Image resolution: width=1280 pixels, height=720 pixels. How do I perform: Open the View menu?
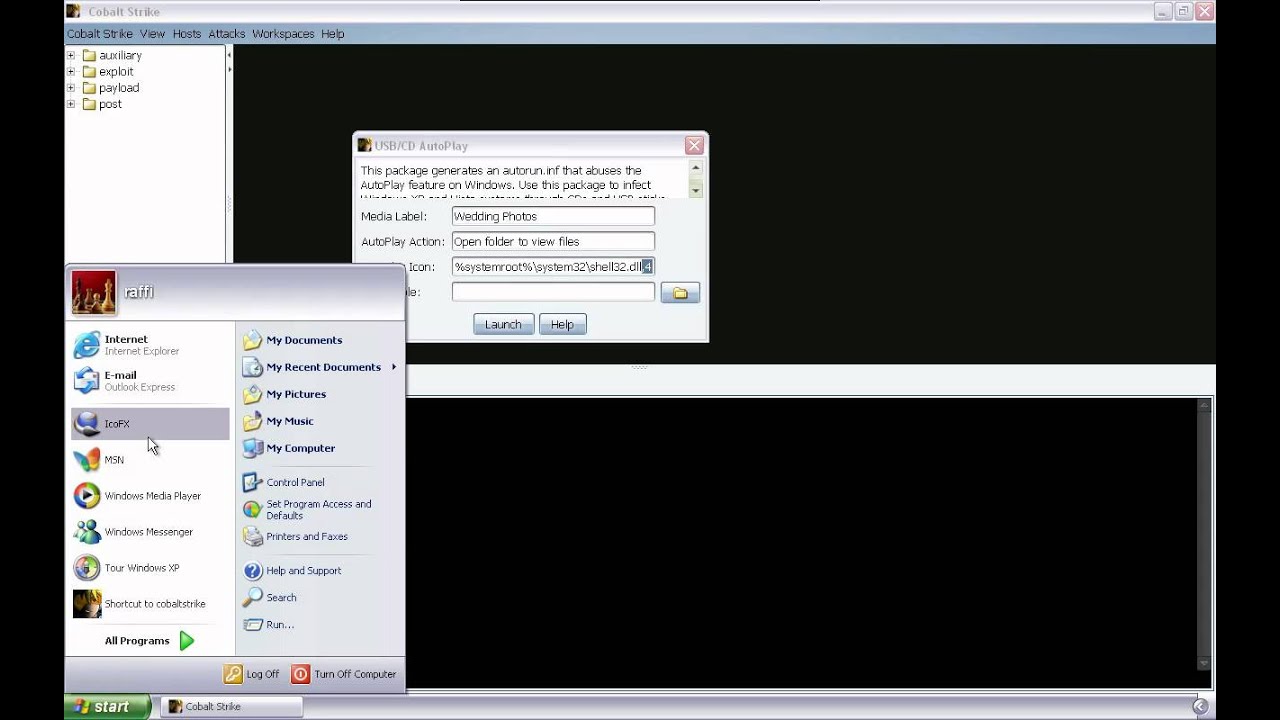(x=152, y=34)
